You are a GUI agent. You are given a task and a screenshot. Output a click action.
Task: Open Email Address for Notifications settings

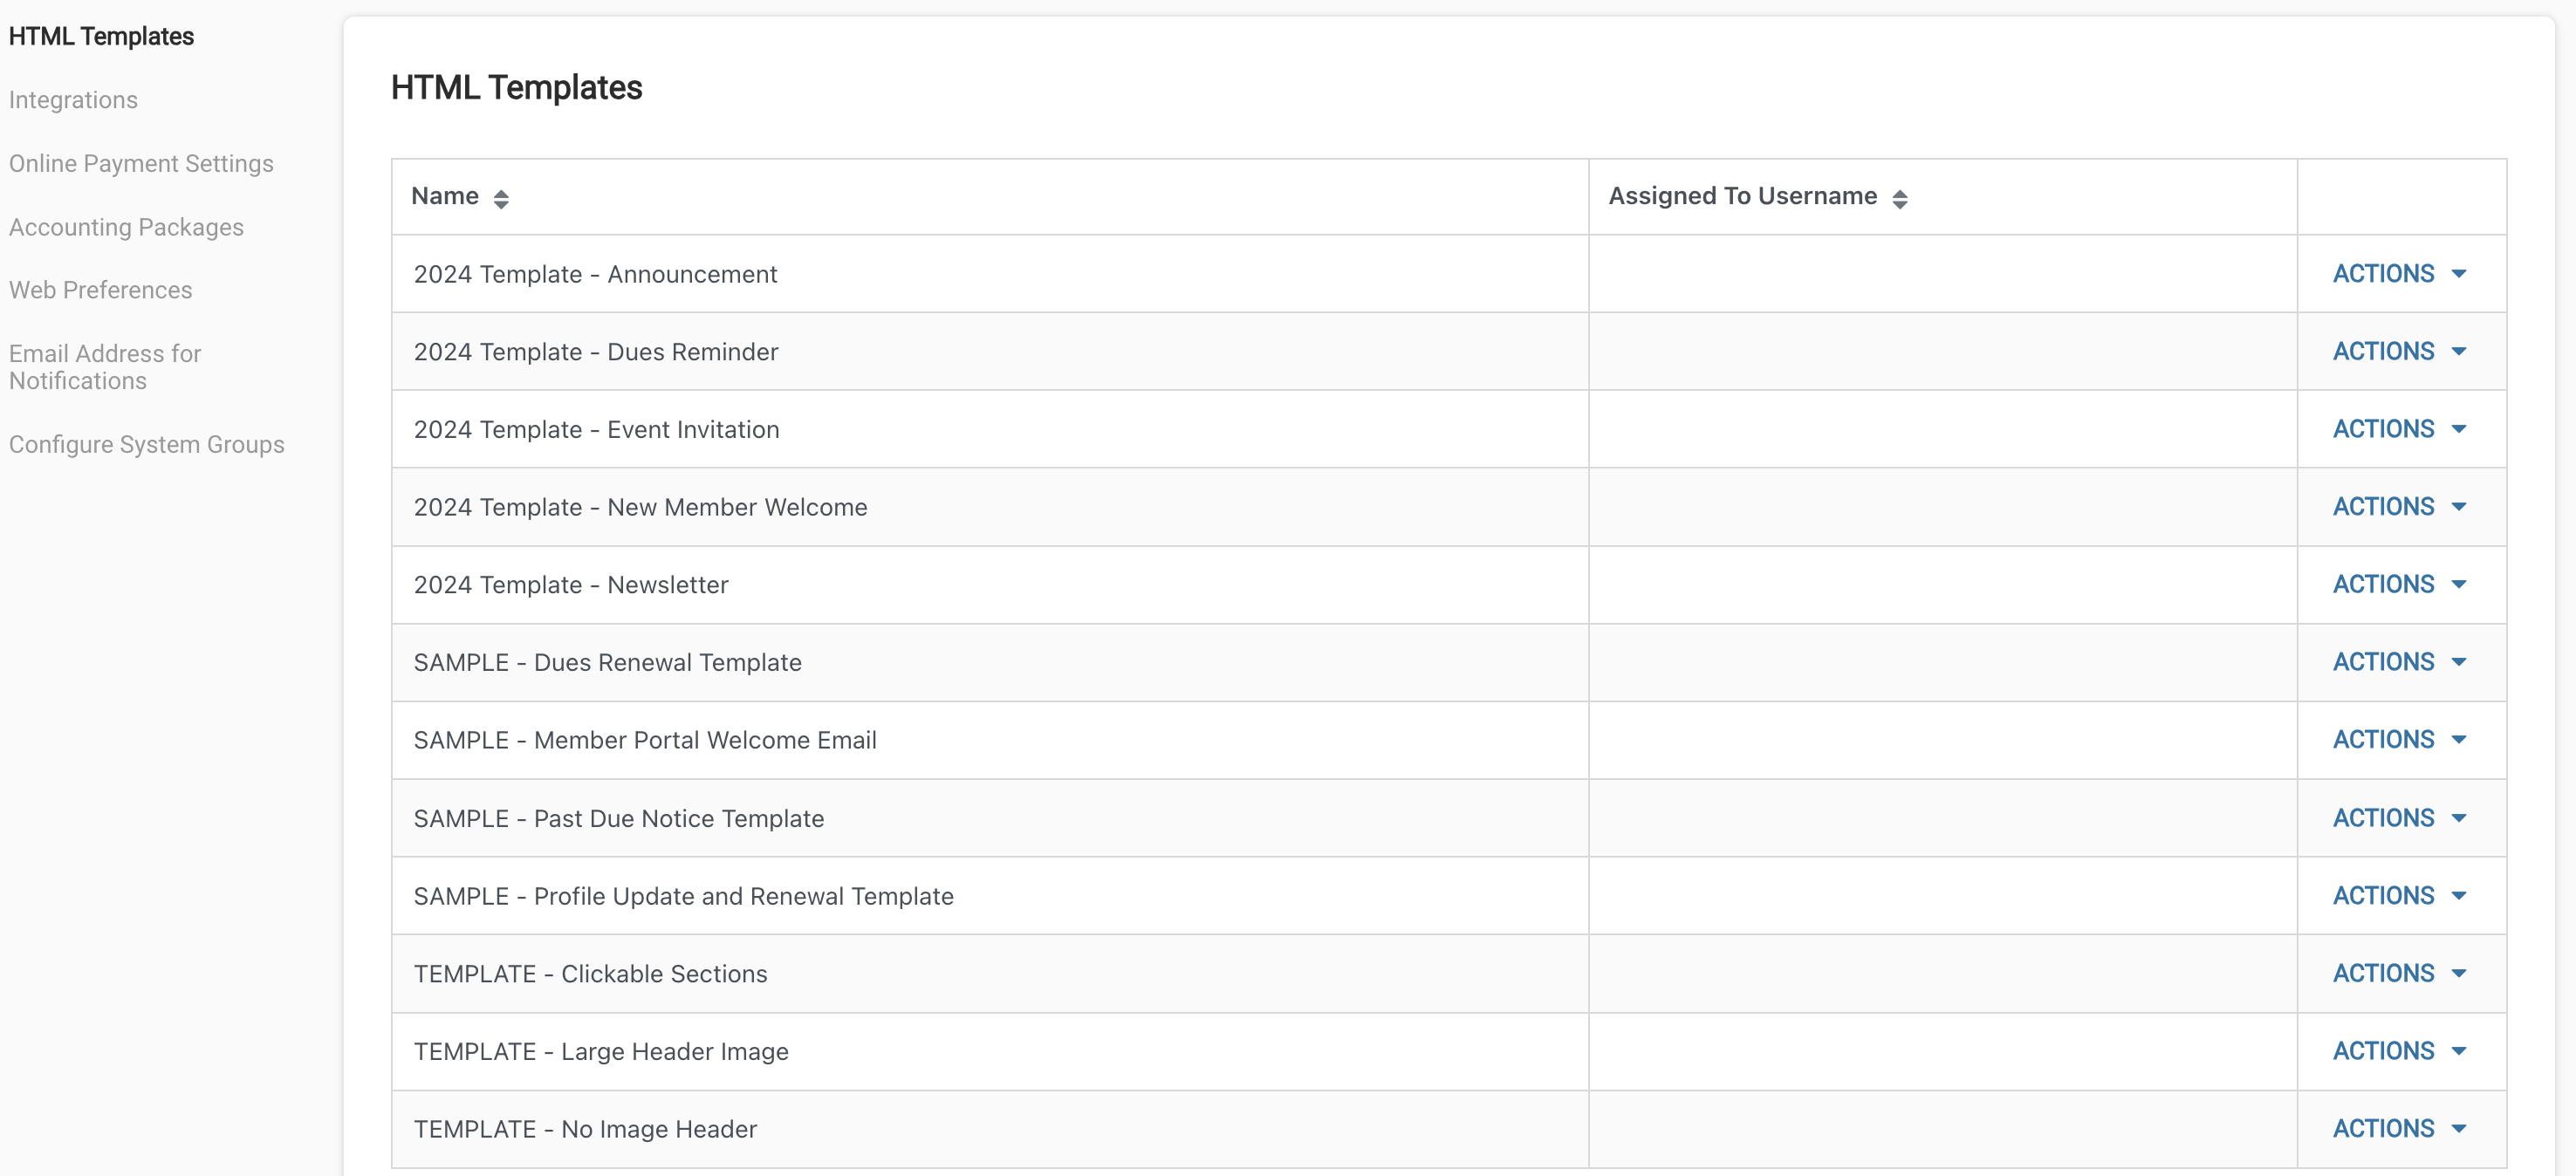pyautogui.click(x=105, y=367)
